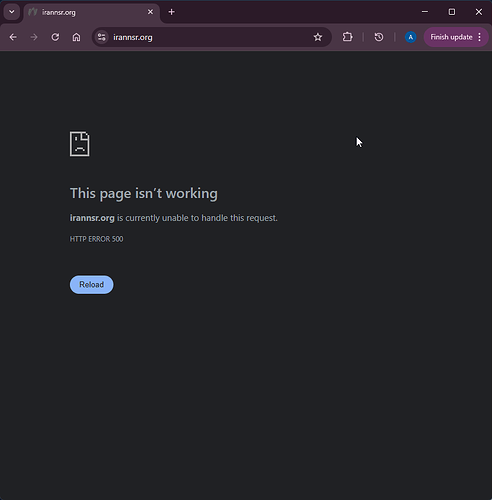Click the address bar showing irannsr.org
492x500 pixels.
tap(208, 37)
